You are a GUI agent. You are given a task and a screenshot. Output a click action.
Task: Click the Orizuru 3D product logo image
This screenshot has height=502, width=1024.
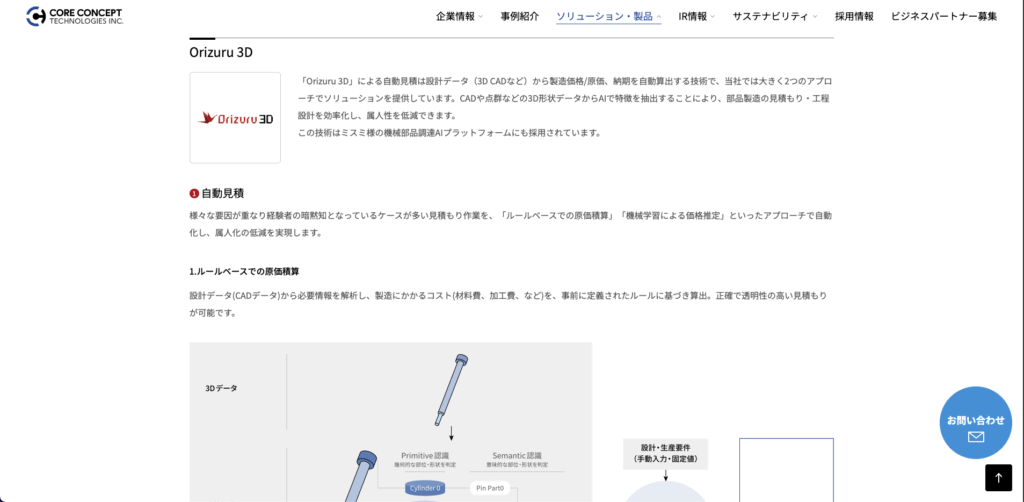tap(235, 118)
